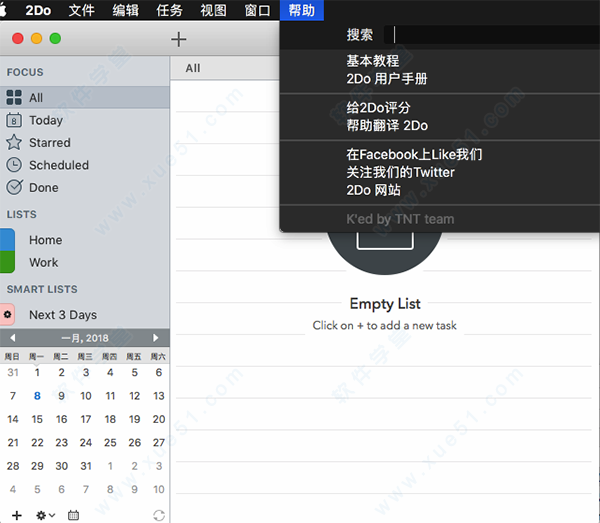The image size is (600, 523).
Task: Select date 22 in the calendar
Action: click(x=37, y=443)
